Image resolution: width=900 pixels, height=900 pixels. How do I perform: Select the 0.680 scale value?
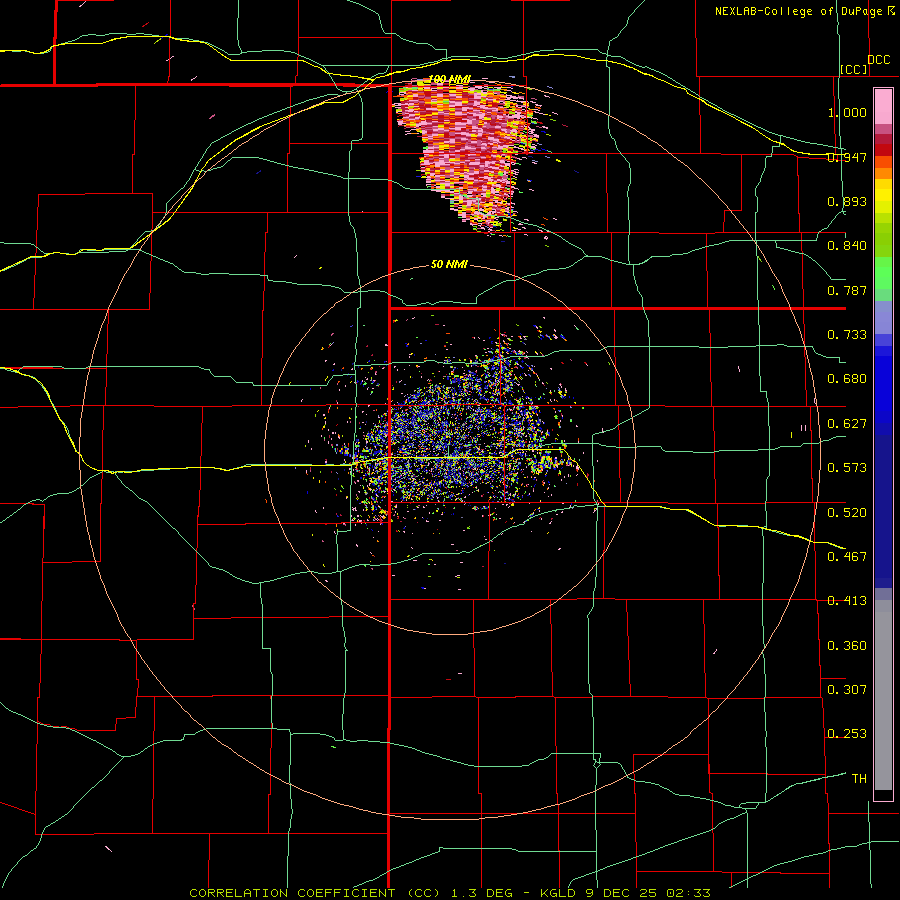[x=847, y=379]
